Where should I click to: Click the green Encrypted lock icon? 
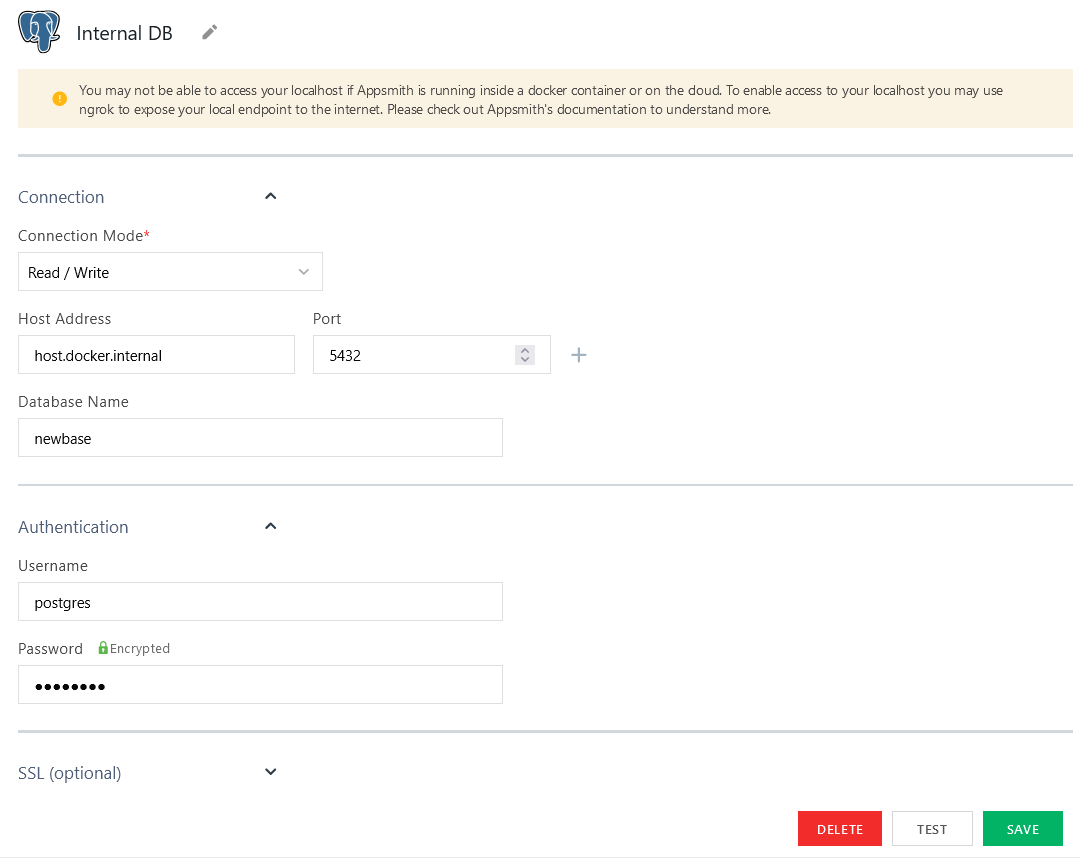click(x=103, y=648)
